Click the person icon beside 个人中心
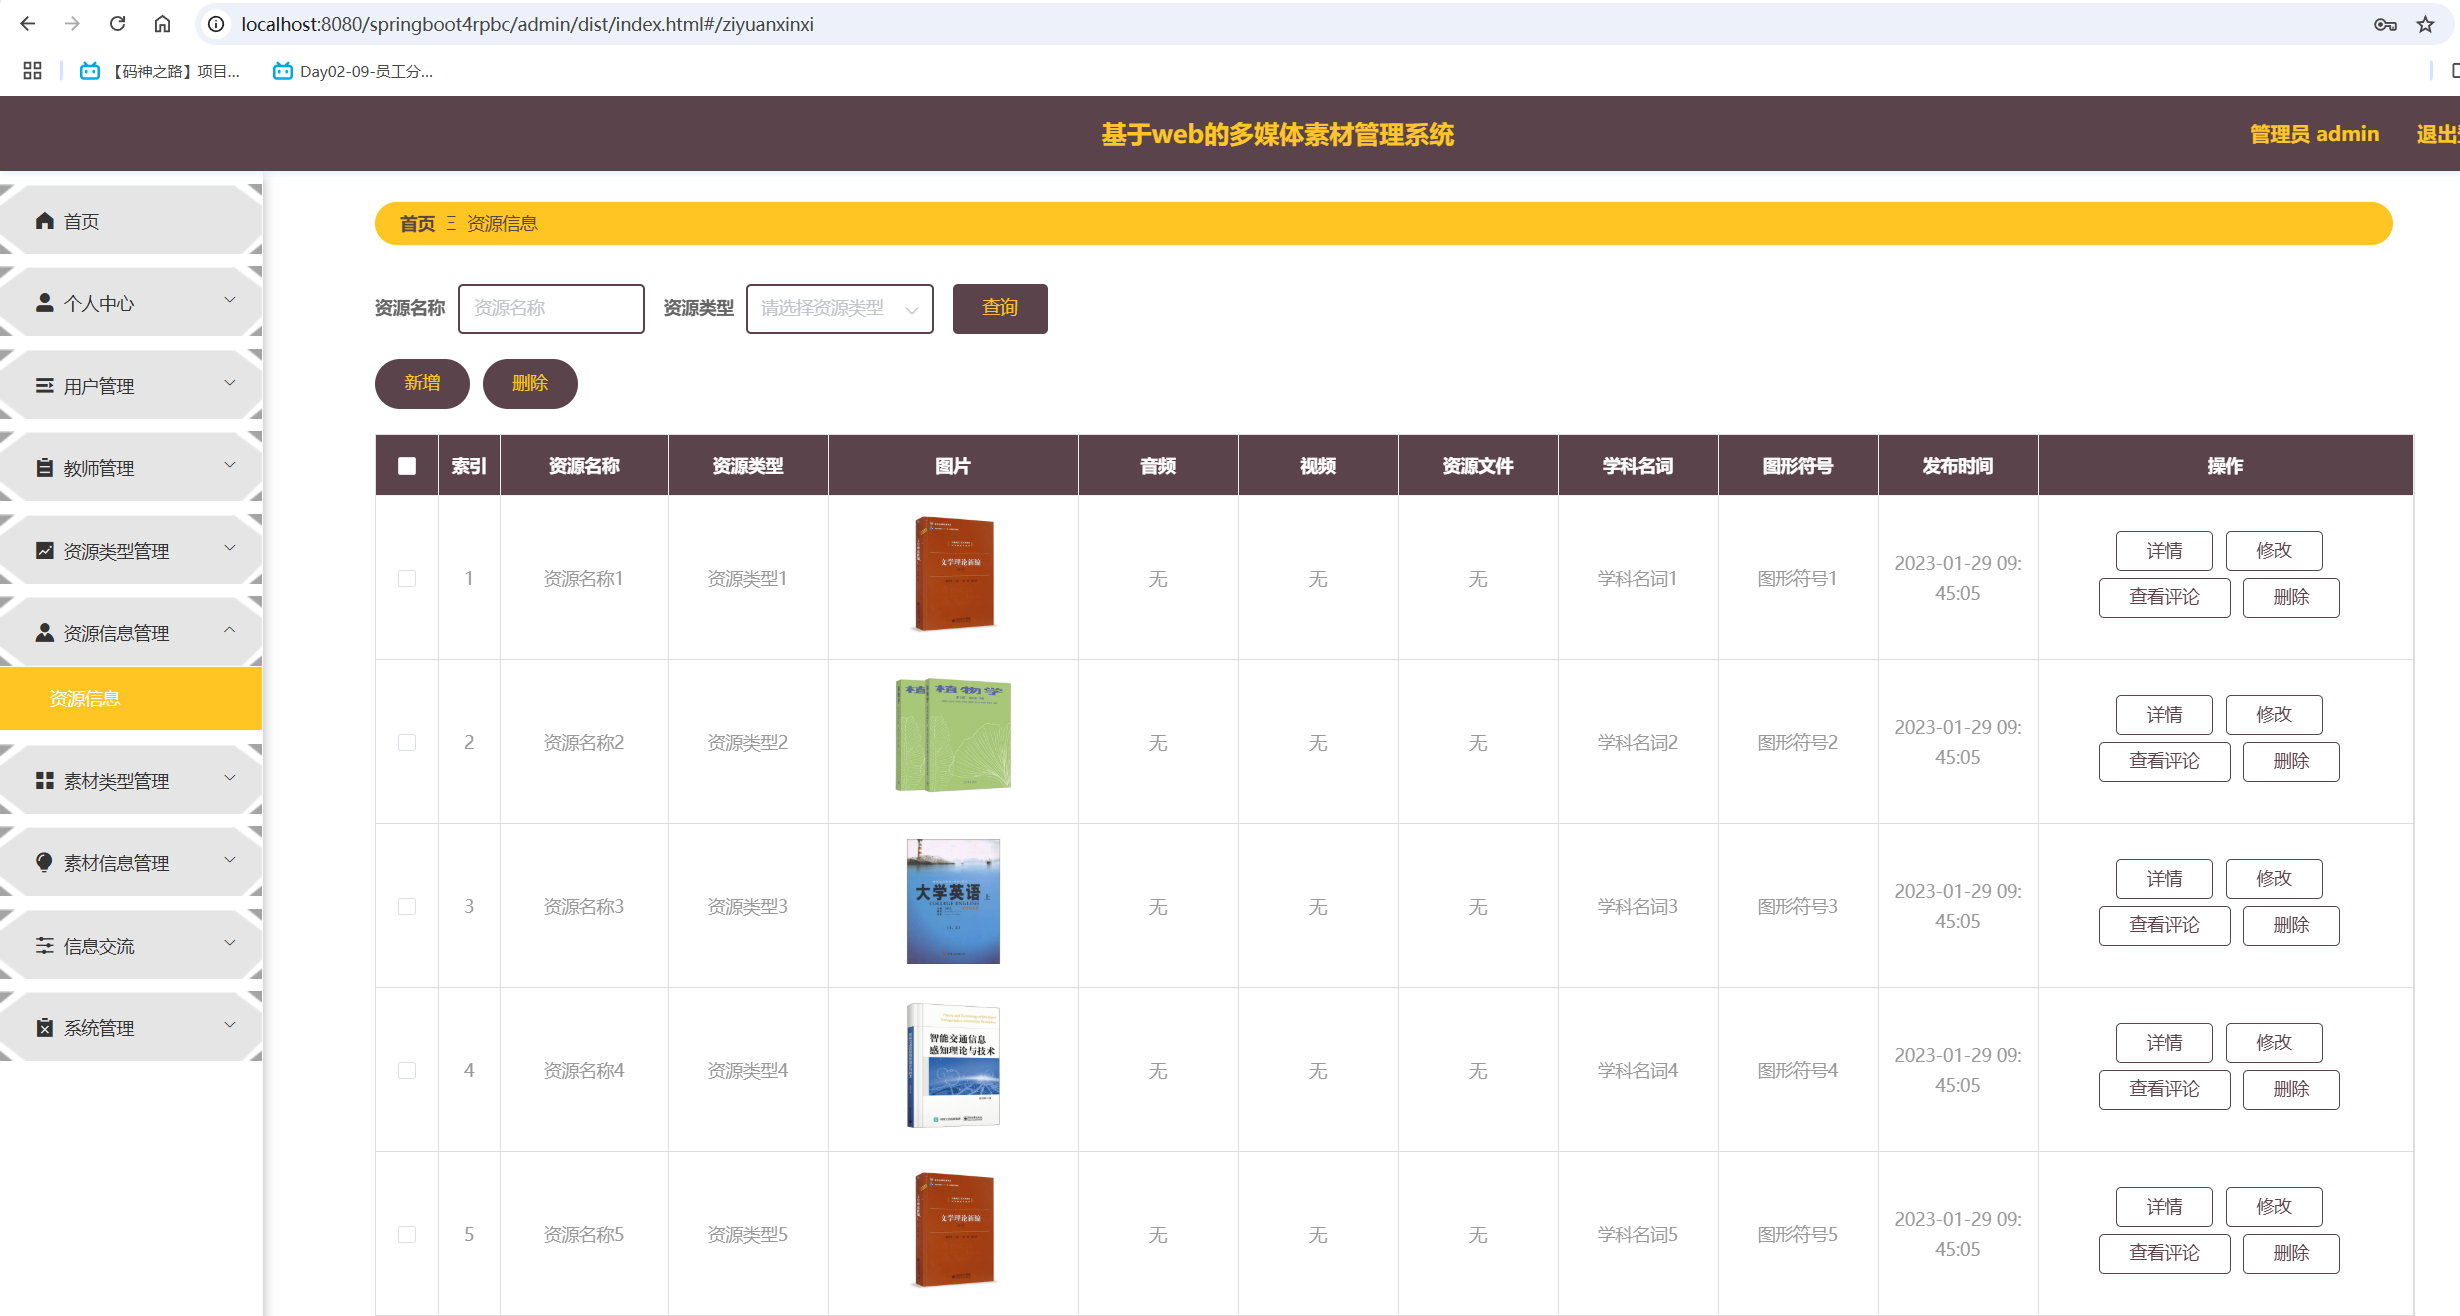Screen dimensions: 2460x1316 [44, 303]
